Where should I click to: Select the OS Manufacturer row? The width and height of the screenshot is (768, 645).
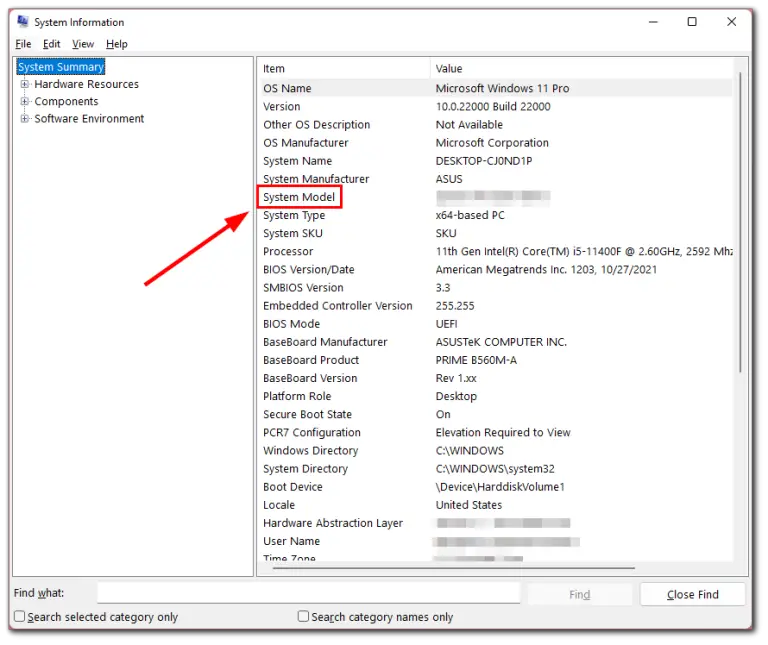[496, 143]
